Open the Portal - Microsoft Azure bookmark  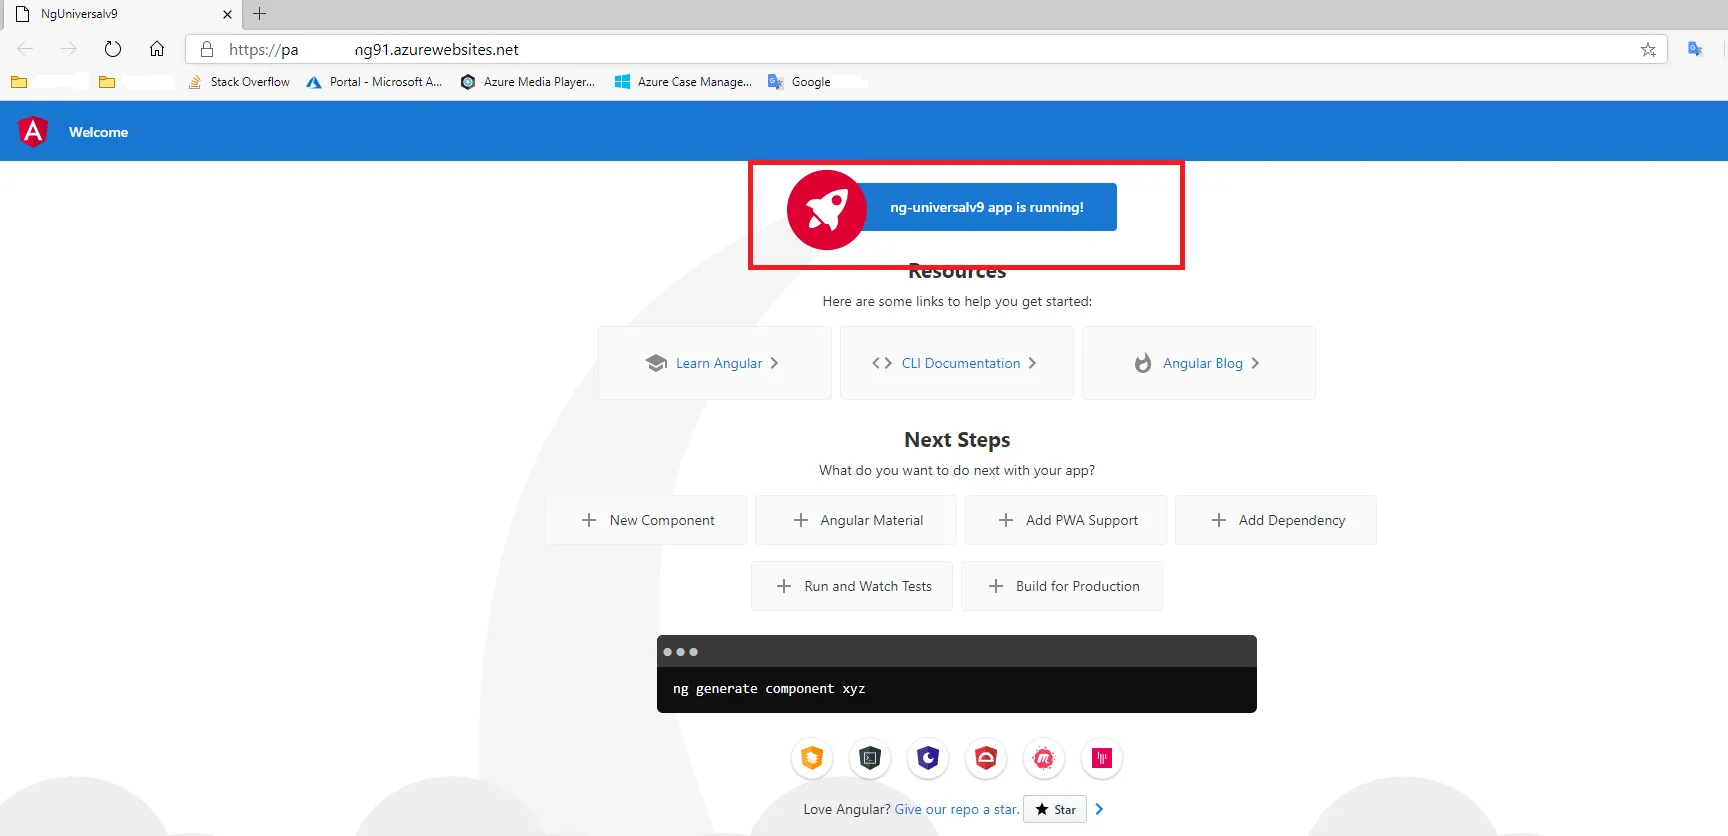pyautogui.click(x=375, y=82)
